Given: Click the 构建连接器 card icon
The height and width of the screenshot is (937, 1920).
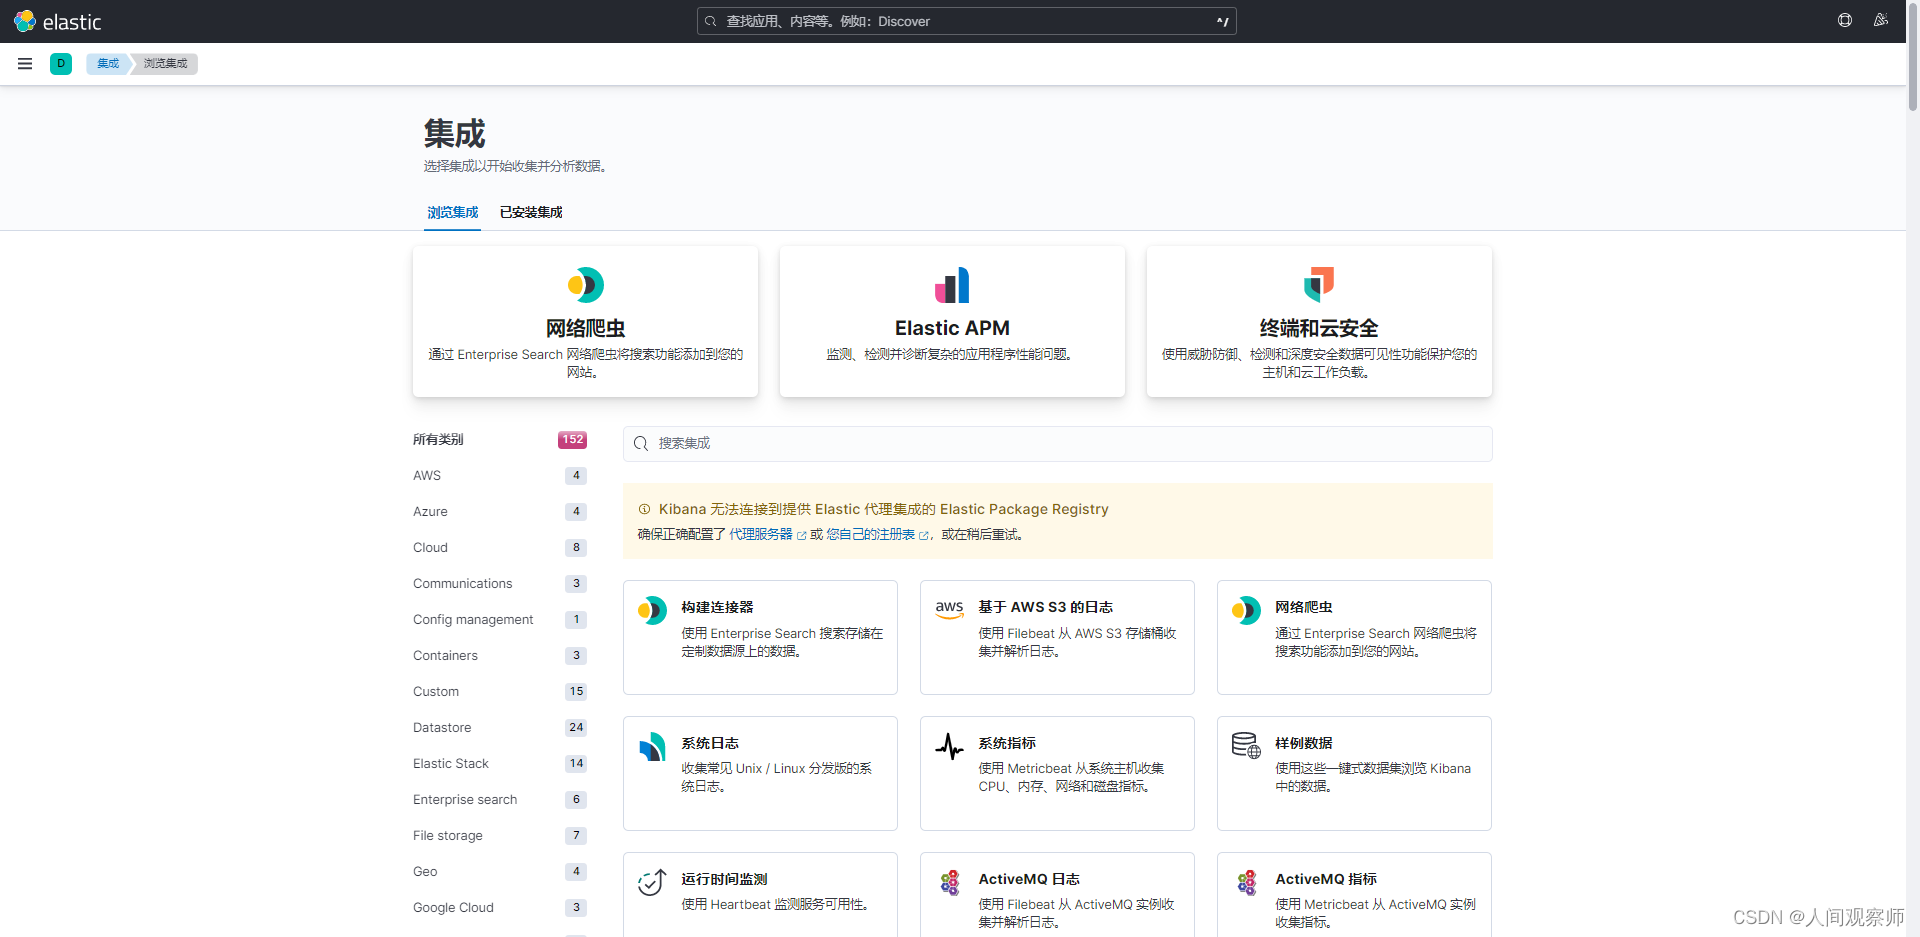Looking at the screenshot, I should click(652, 610).
